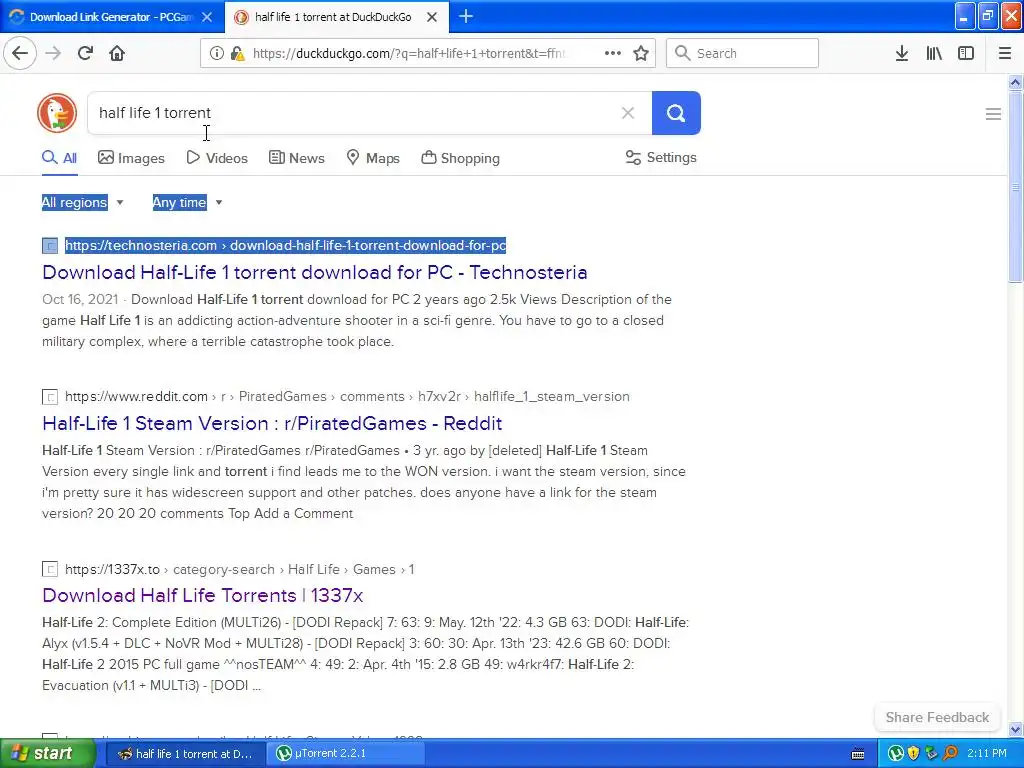Viewport: 1024px width, 768px height.
Task: Click the keyboard icon in taskbar
Action: point(858,754)
